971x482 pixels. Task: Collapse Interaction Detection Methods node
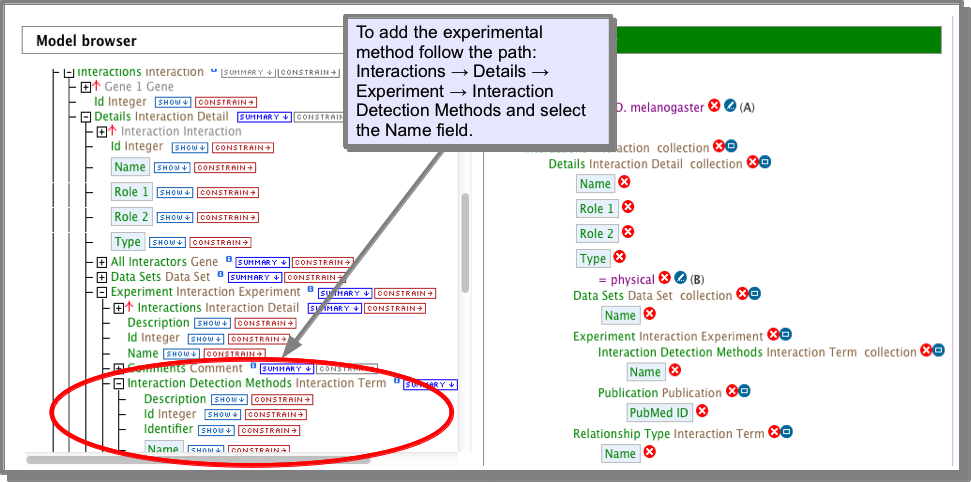[118, 384]
